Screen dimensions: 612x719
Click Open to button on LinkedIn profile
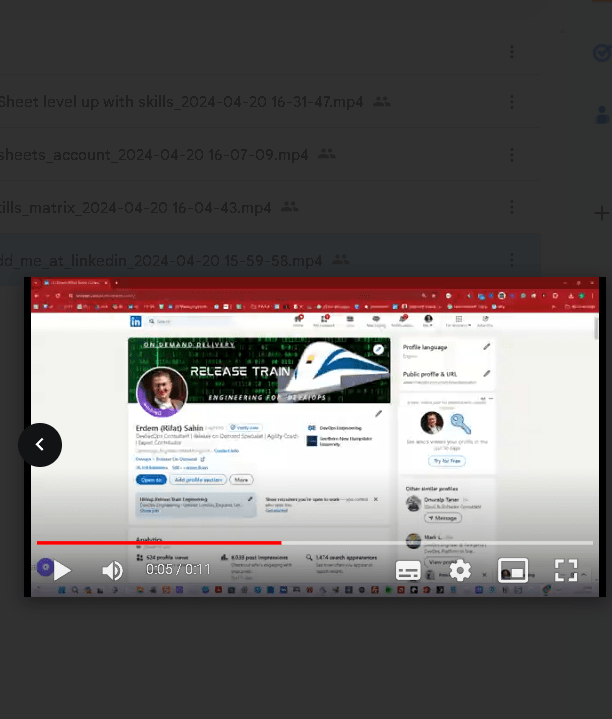[151, 480]
